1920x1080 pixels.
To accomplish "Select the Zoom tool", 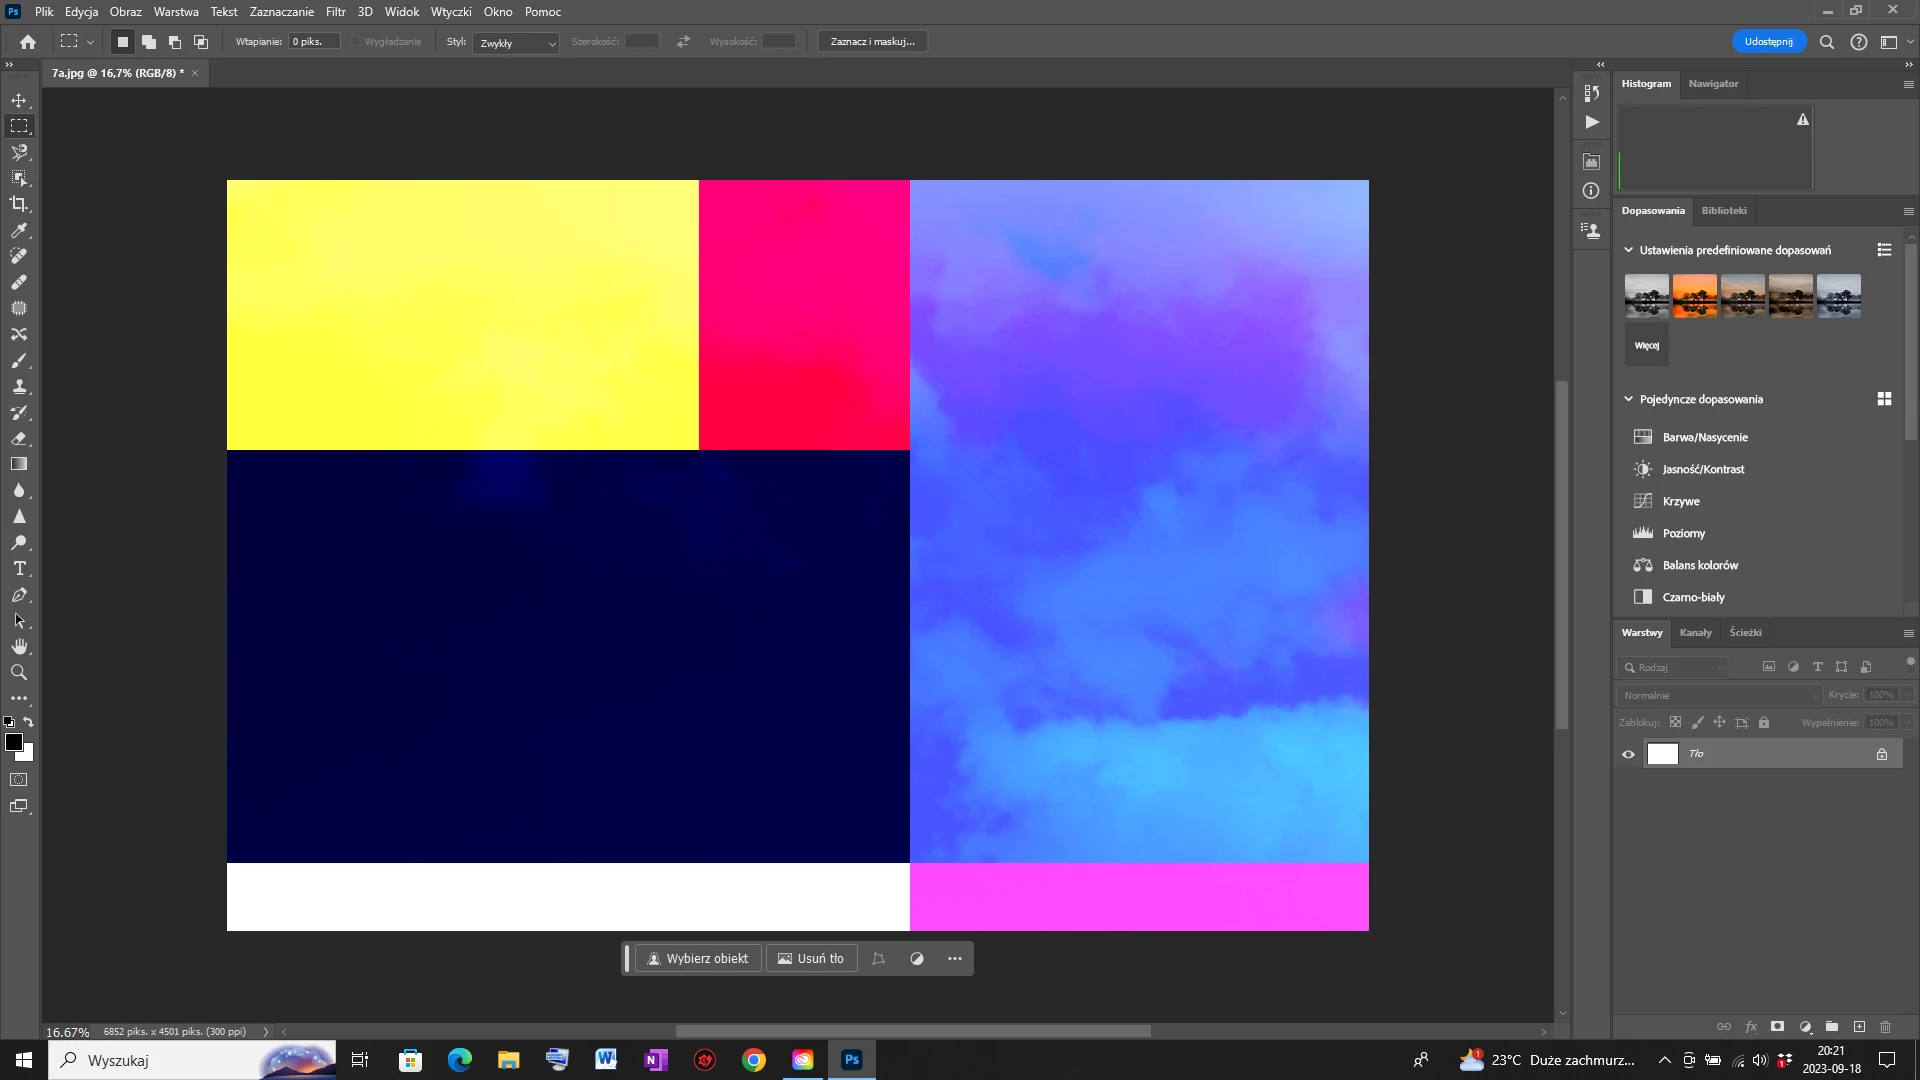I will click(19, 672).
